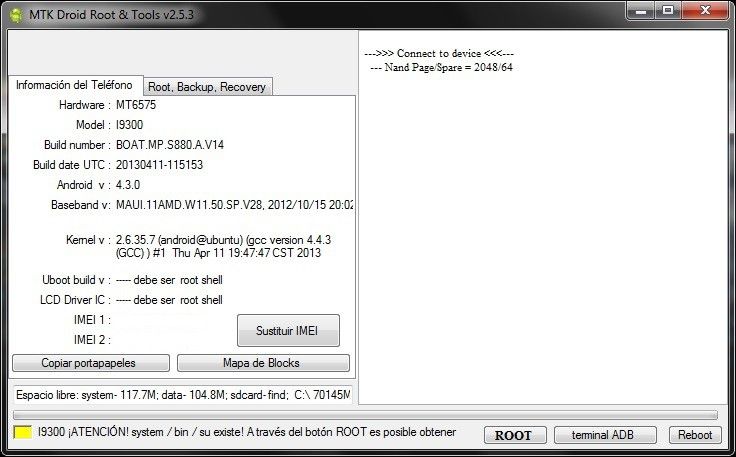Image resolution: width=736 pixels, height=457 pixels.
Task: Click the IMEI 1 label
Action: pyautogui.click(x=92, y=320)
